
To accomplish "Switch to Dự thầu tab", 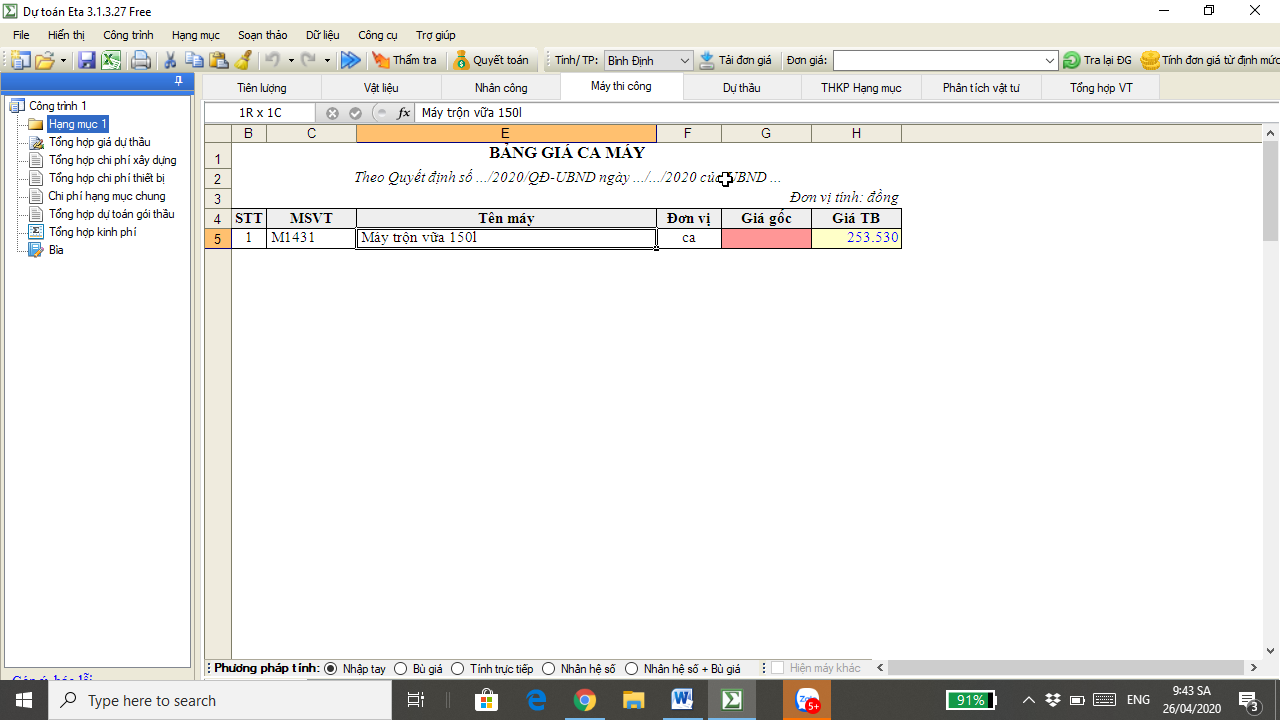I will 742,88.
